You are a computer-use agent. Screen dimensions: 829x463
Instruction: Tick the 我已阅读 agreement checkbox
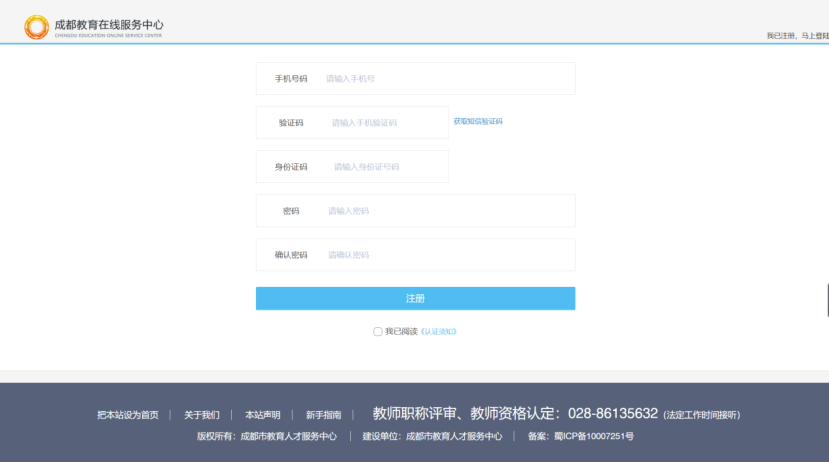click(378, 331)
